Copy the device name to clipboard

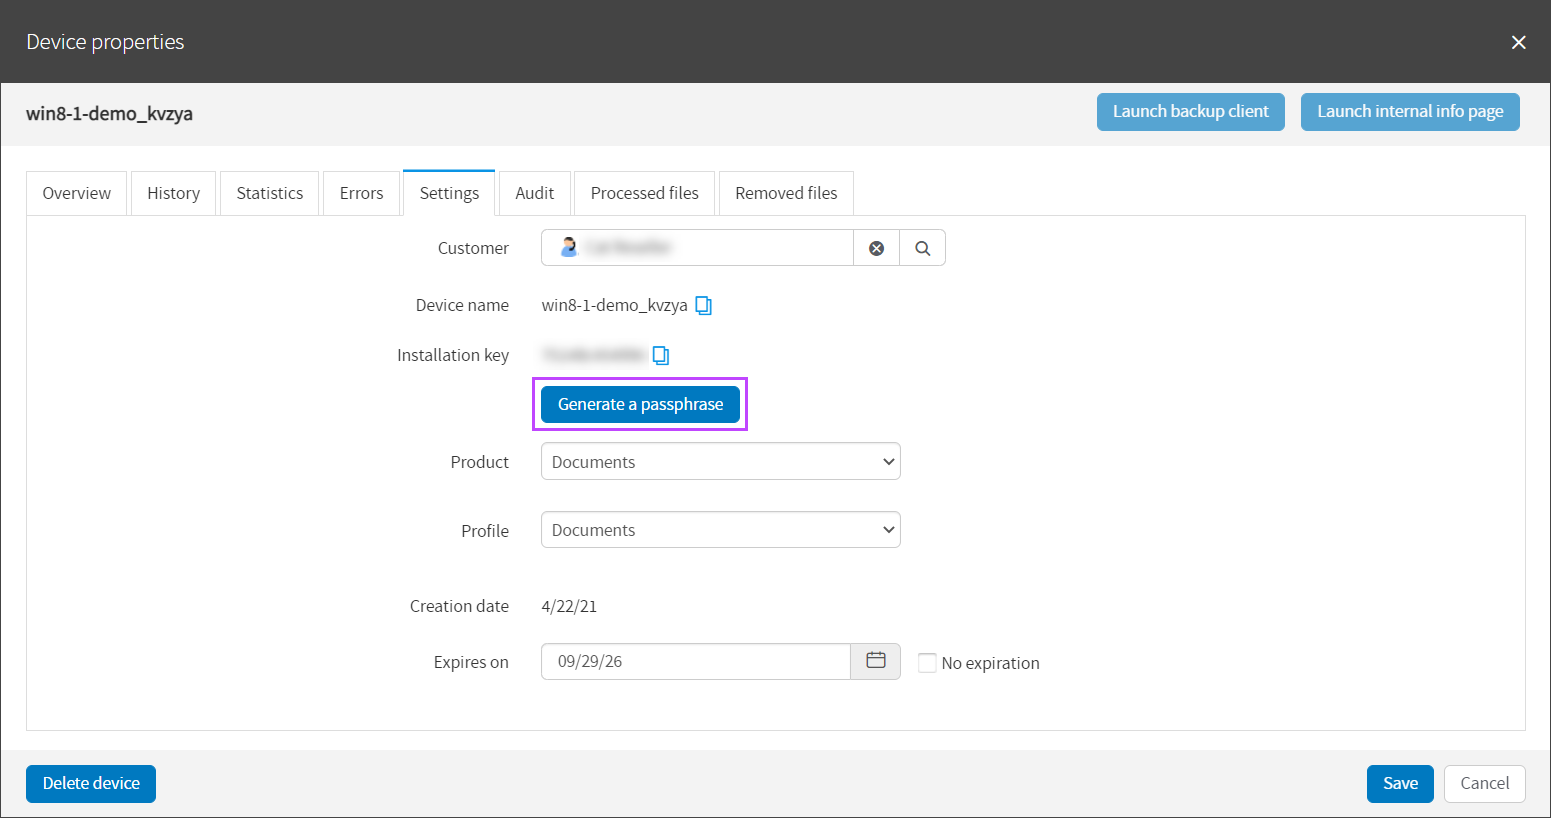click(x=704, y=306)
